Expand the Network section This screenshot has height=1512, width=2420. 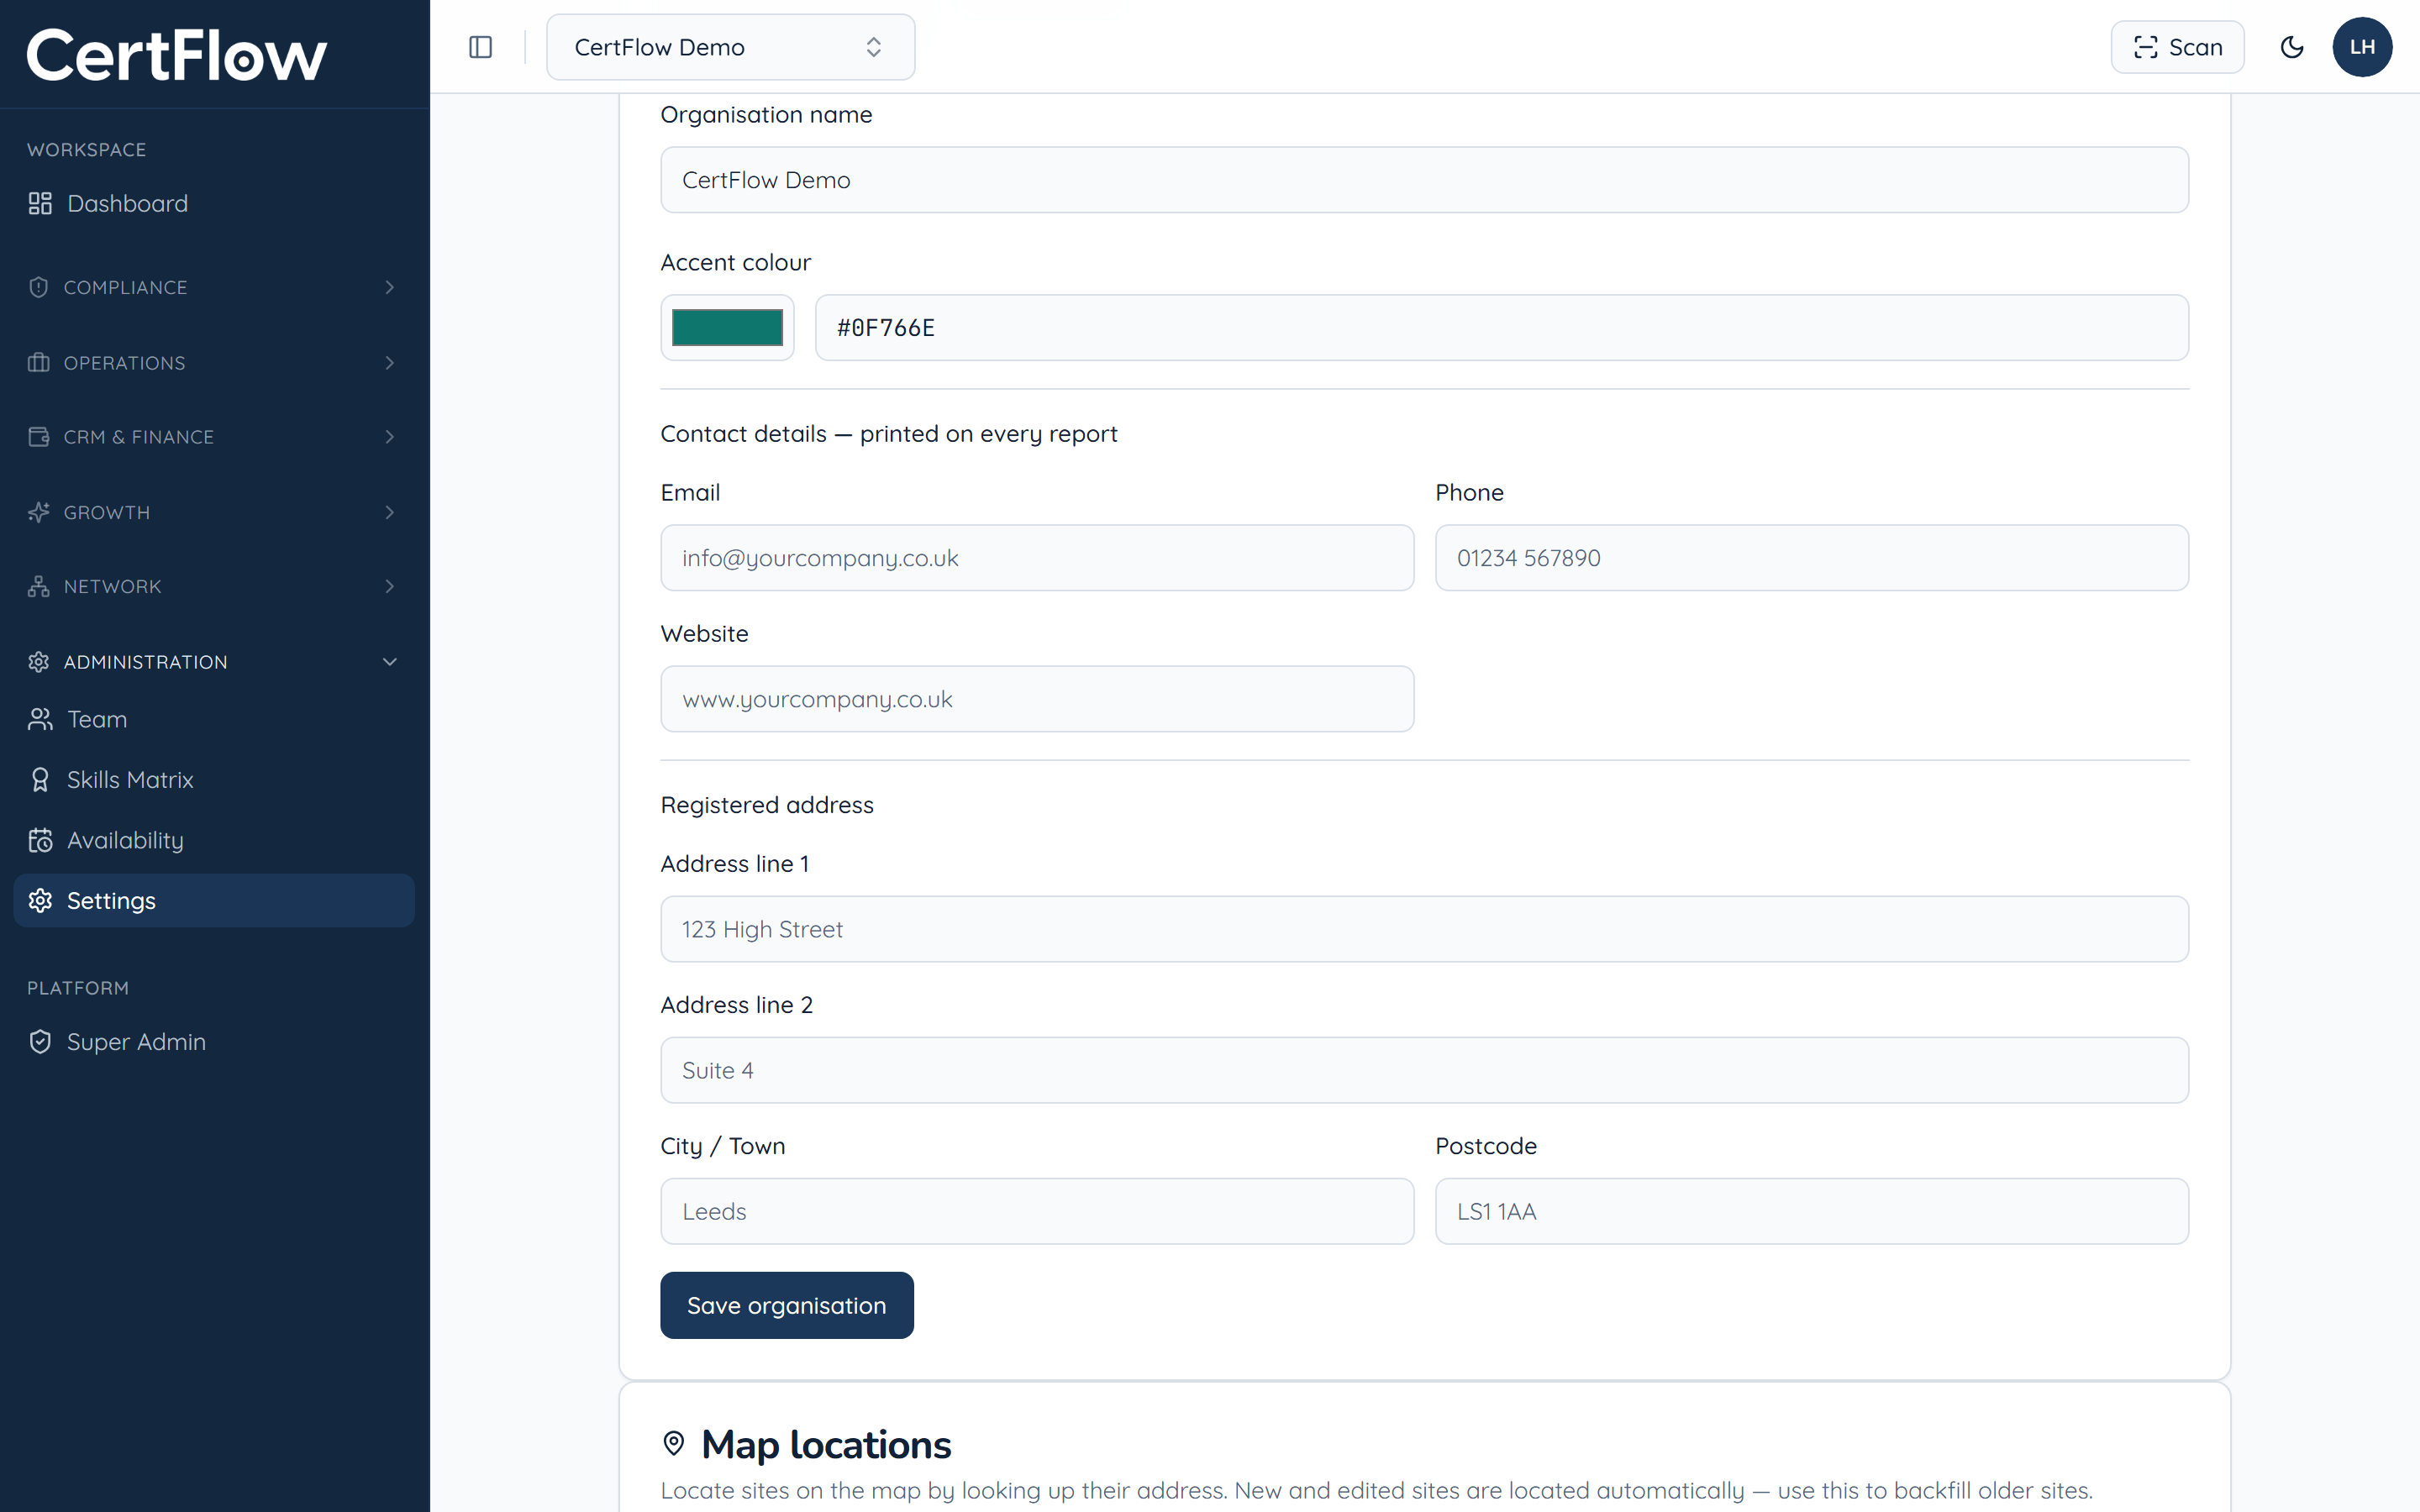click(x=214, y=586)
